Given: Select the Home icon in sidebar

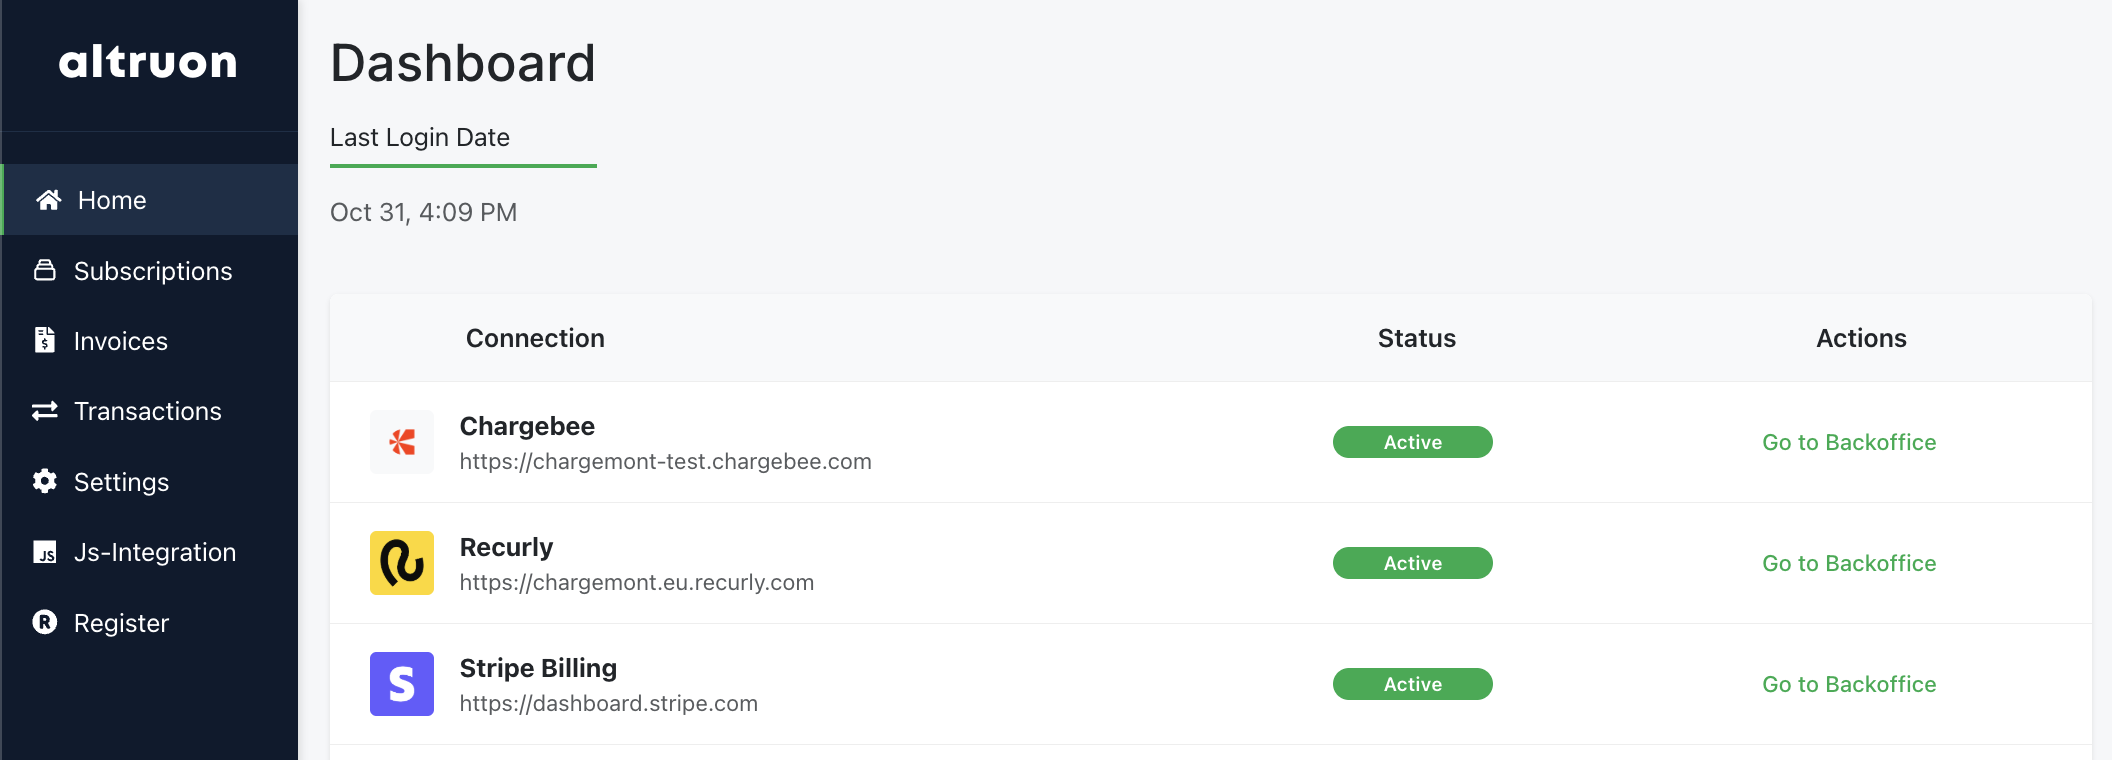Looking at the screenshot, I should [48, 199].
